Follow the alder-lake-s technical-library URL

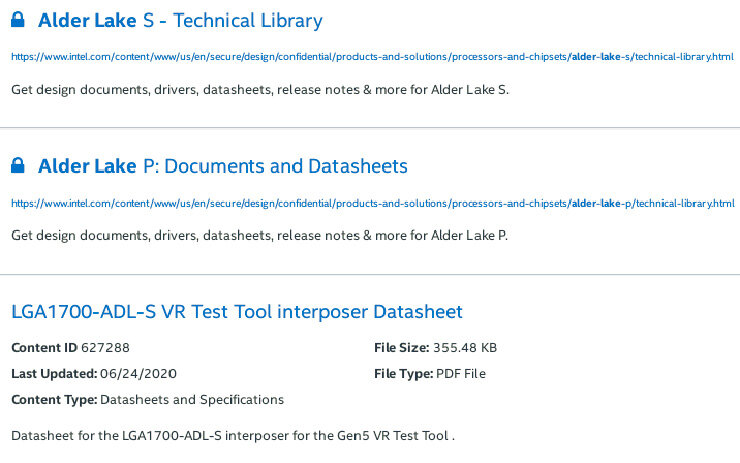click(372, 57)
